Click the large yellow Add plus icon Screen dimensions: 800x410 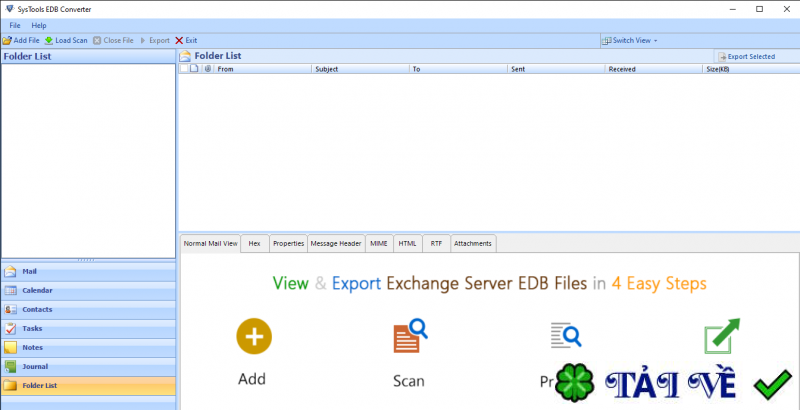(253, 335)
